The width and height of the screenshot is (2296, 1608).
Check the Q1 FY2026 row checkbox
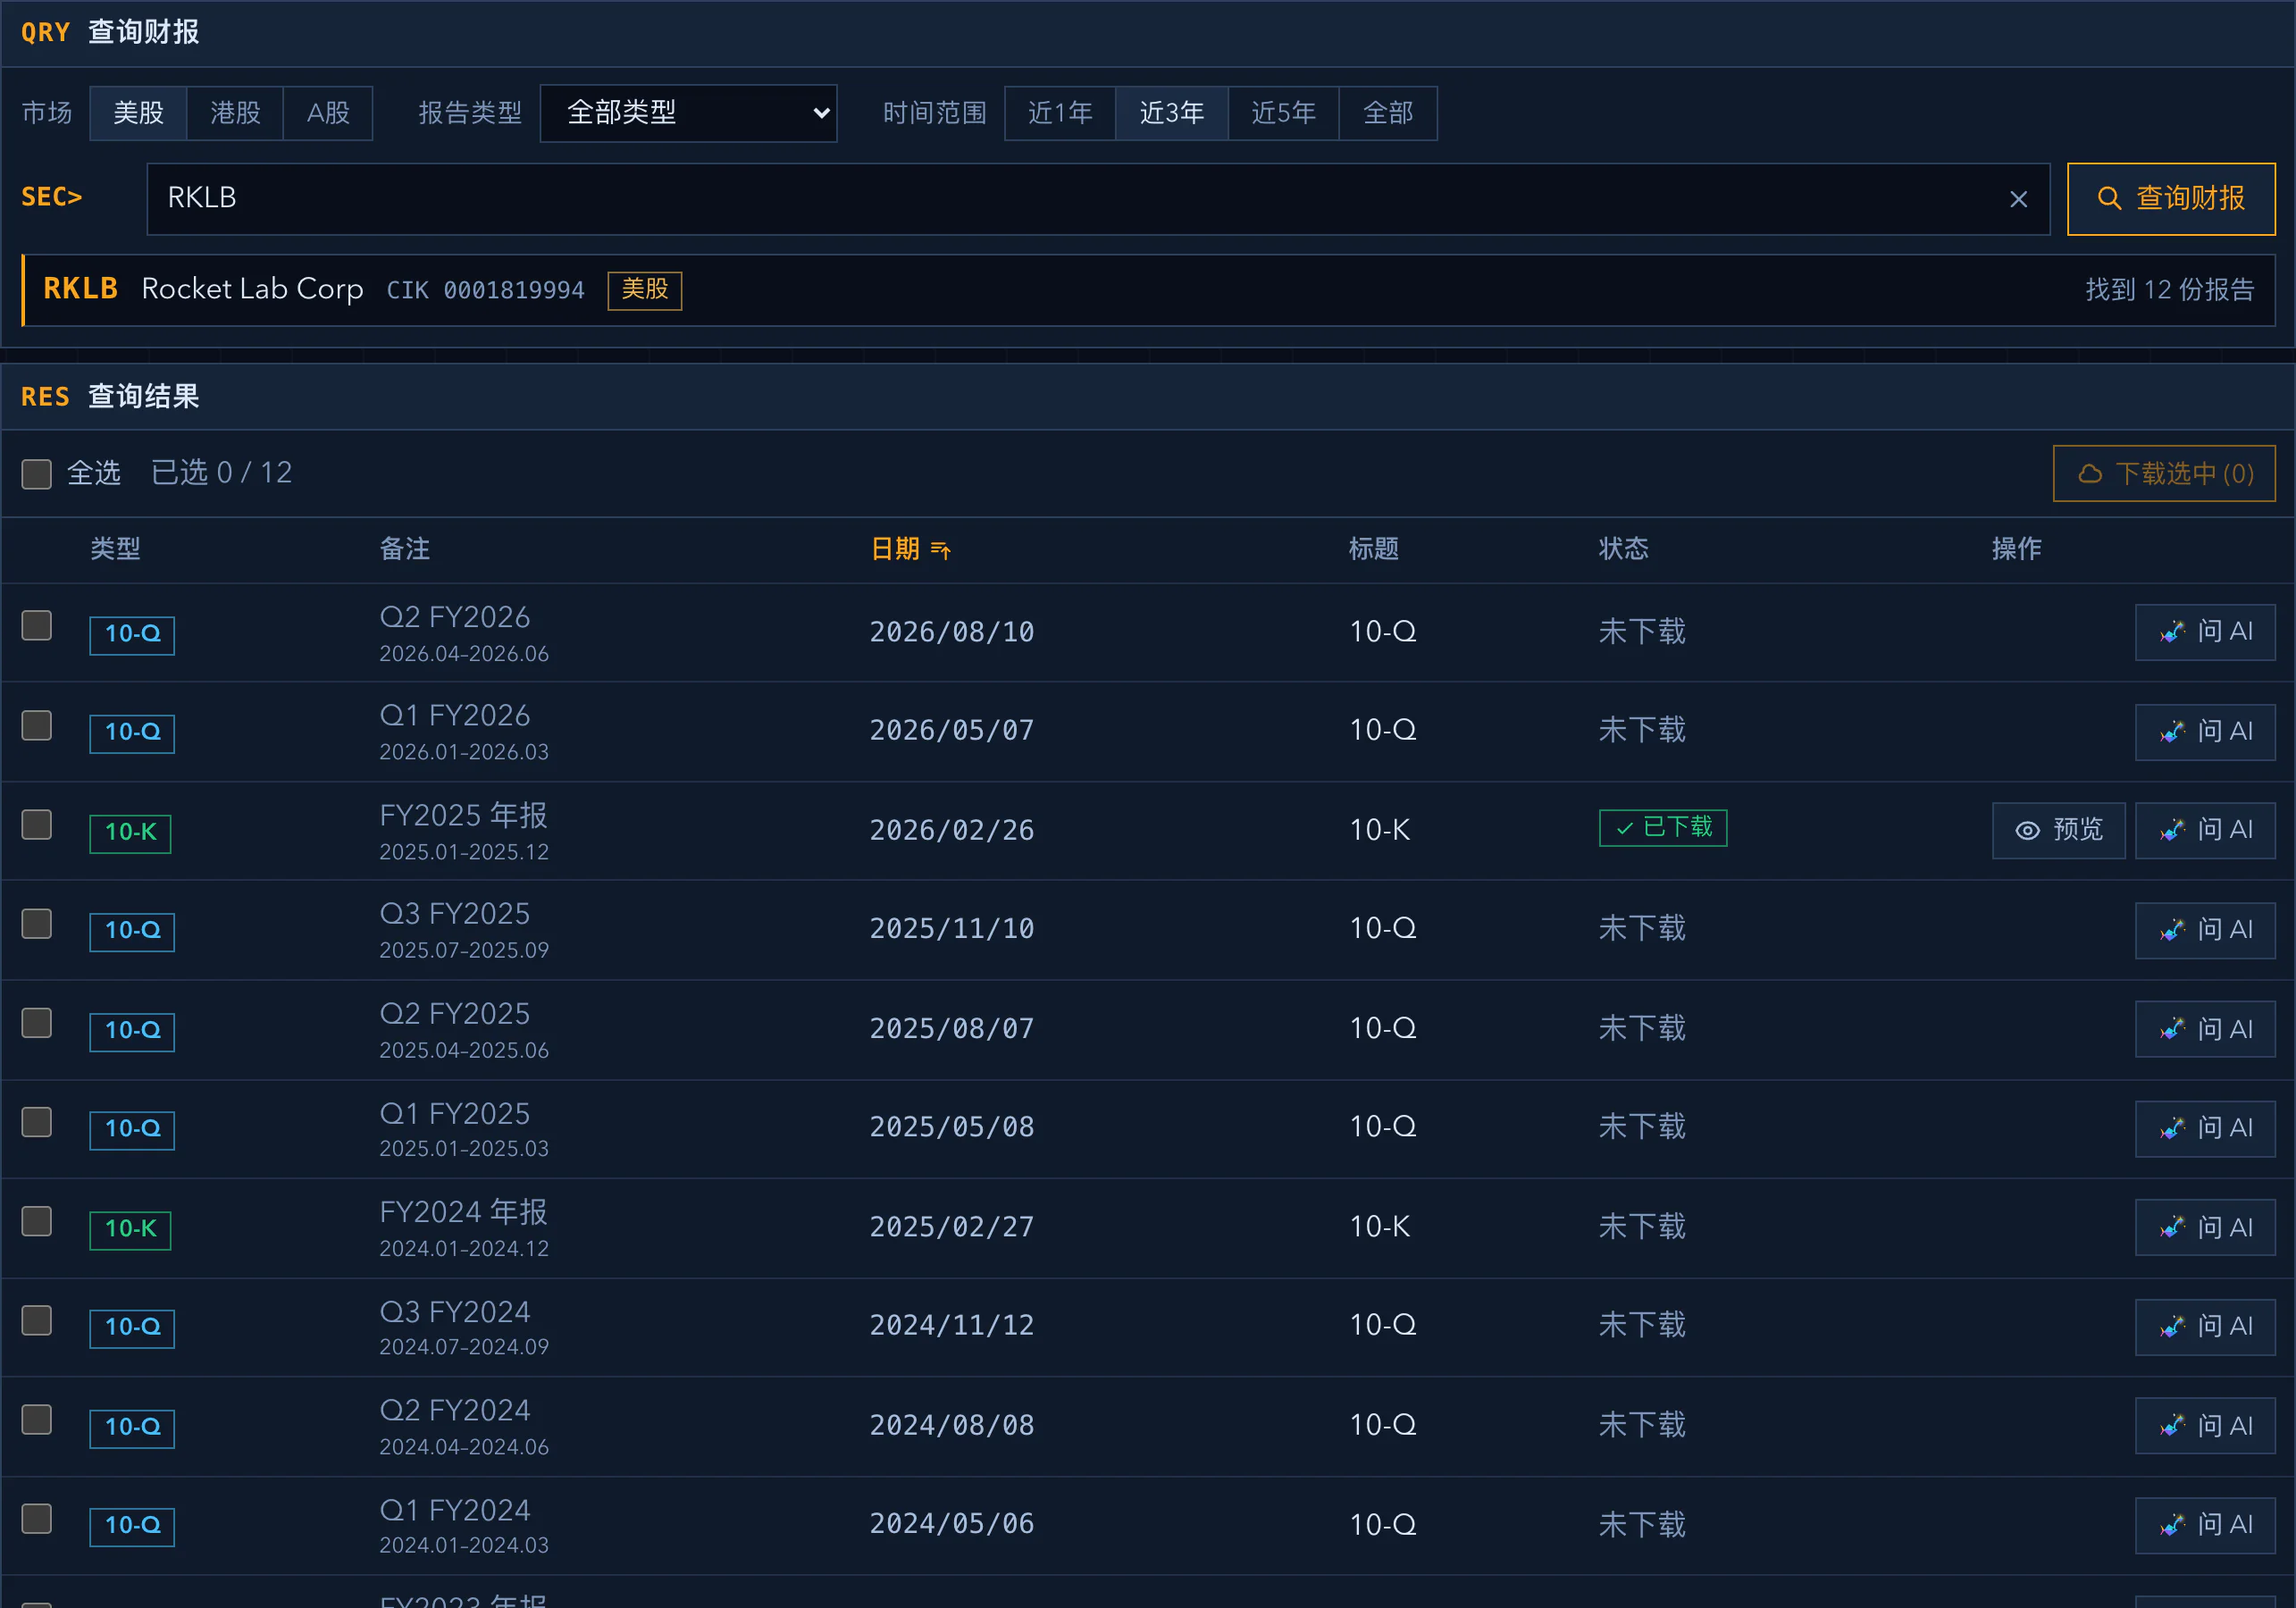37,725
